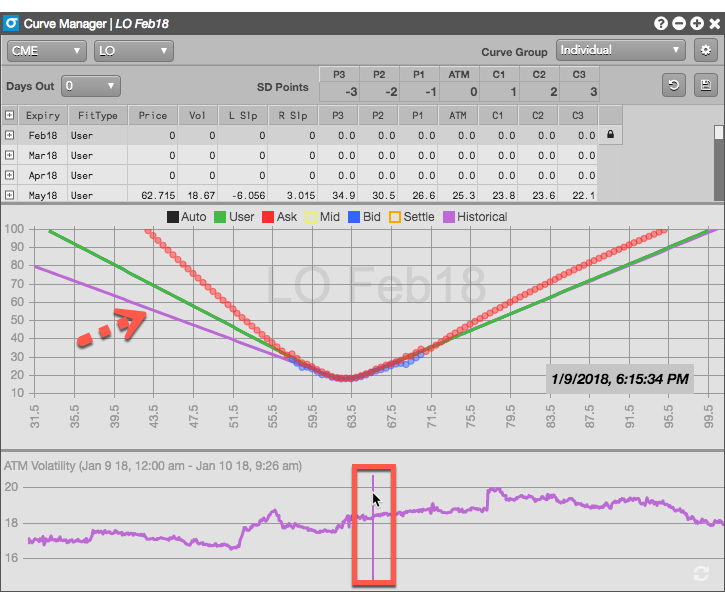Open the CME exchange dropdown

point(46,50)
